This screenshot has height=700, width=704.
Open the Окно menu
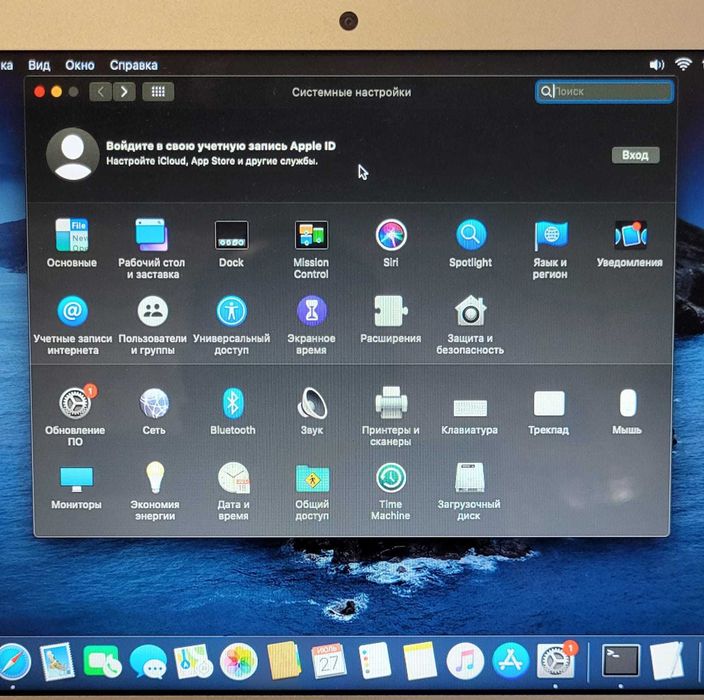(x=80, y=66)
